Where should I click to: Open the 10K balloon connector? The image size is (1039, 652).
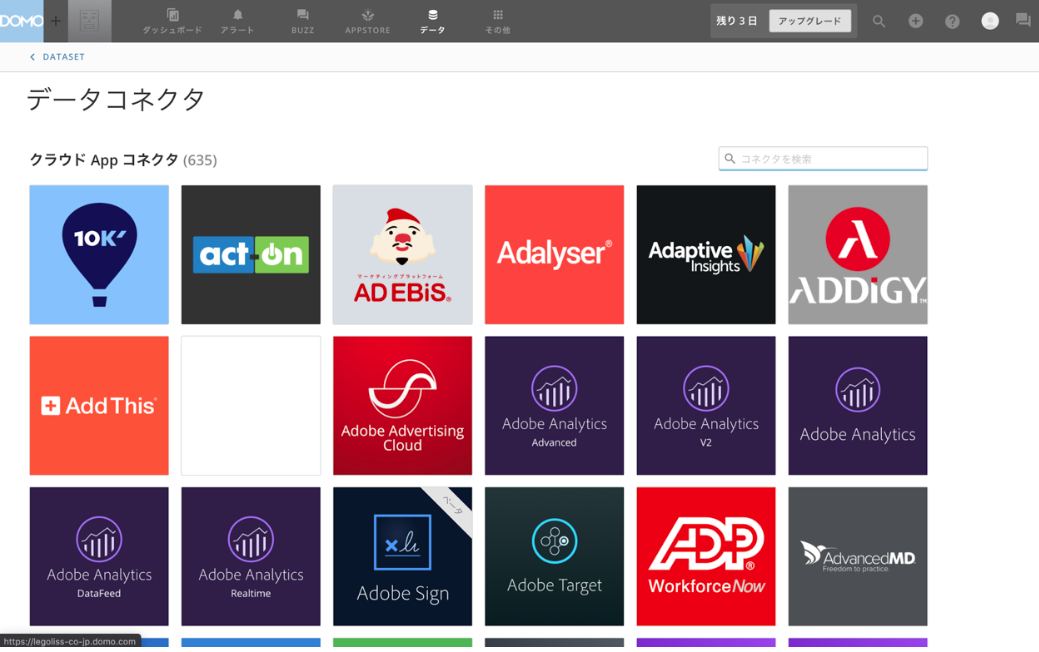coord(99,254)
